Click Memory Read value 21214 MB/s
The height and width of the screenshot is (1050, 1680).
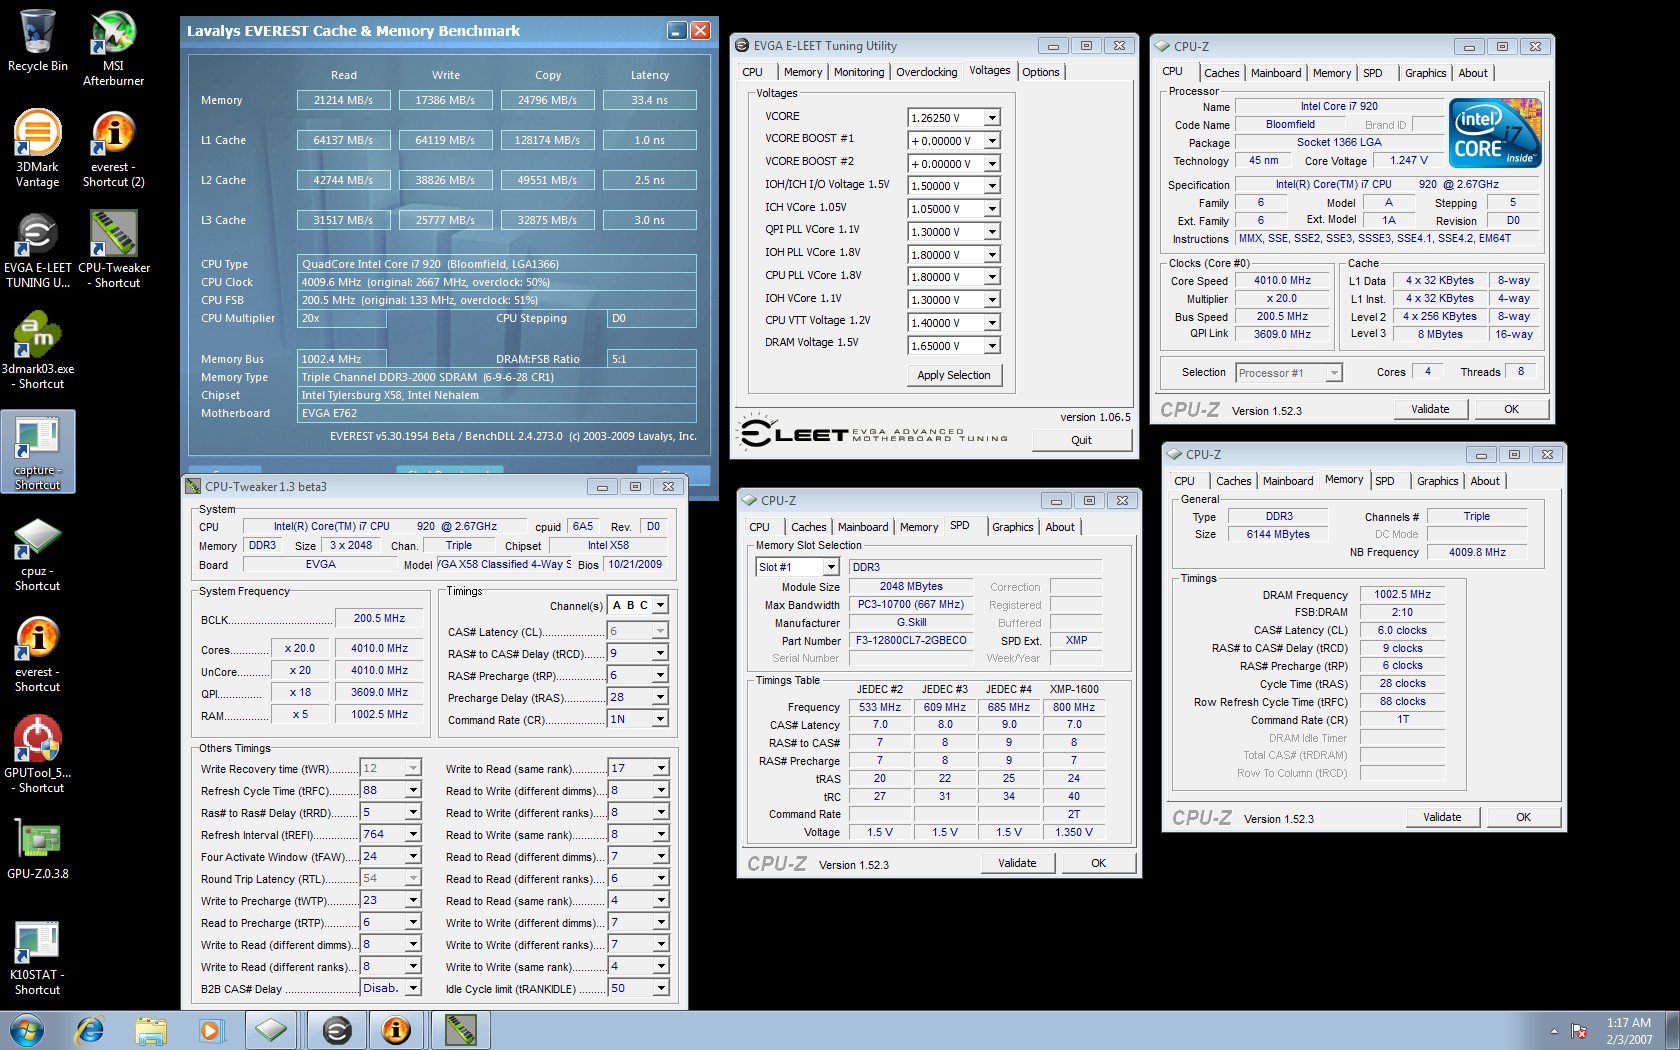(343, 100)
